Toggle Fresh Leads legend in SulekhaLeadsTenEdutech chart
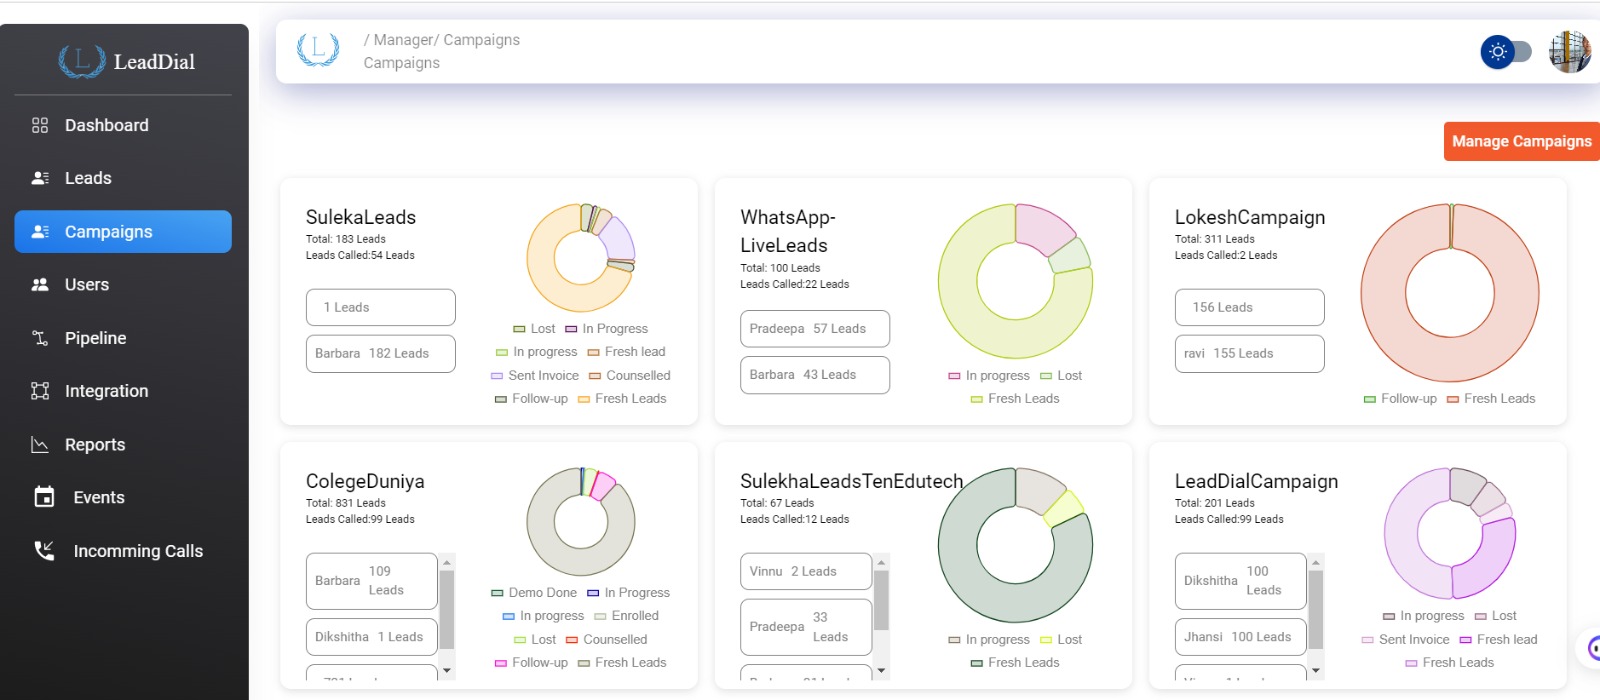The image size is (1600, 700). (x=1015, y=663)
